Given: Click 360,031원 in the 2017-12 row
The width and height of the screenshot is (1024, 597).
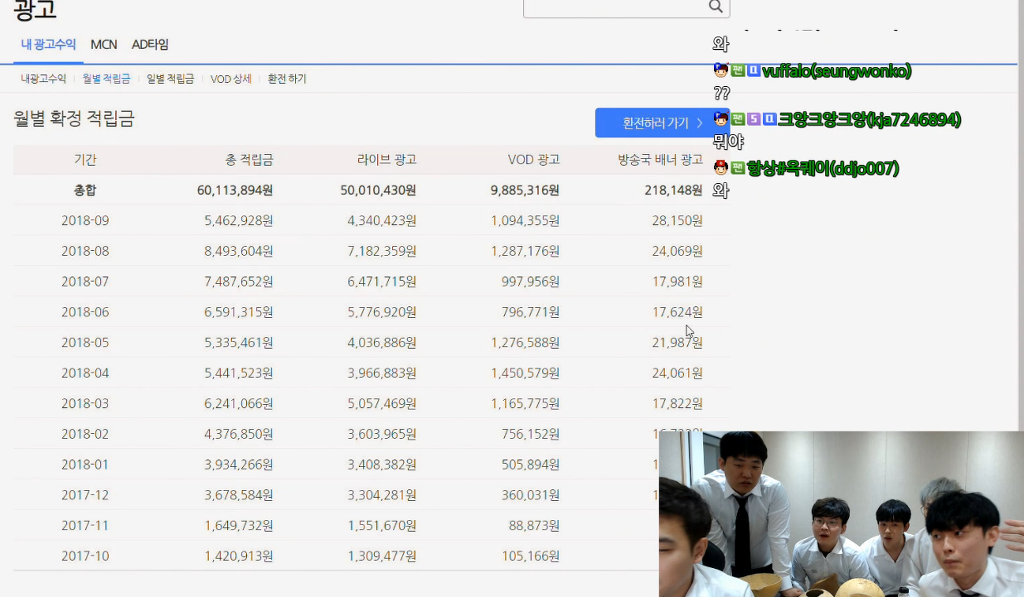Looking at the screenshot, I should (530, 495).
